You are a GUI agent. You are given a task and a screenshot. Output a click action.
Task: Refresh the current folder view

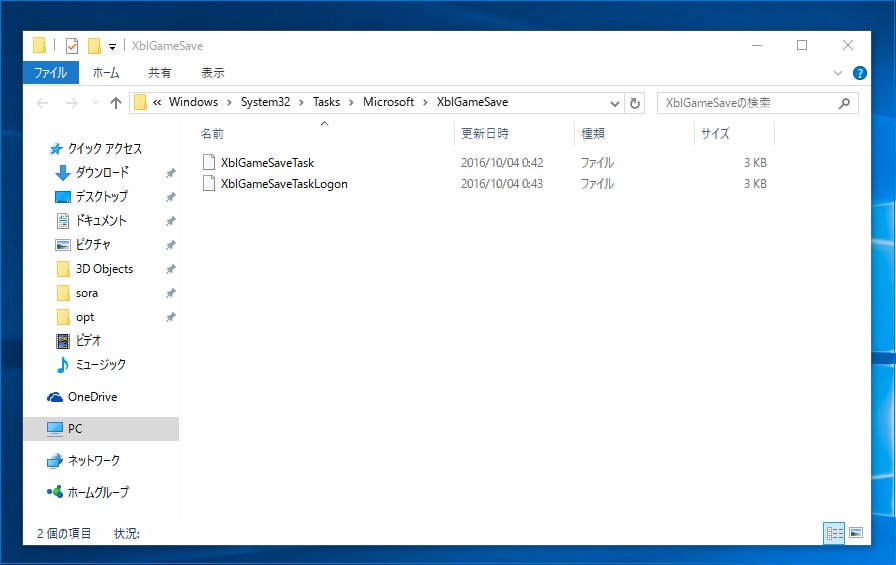tap(635, 103)
